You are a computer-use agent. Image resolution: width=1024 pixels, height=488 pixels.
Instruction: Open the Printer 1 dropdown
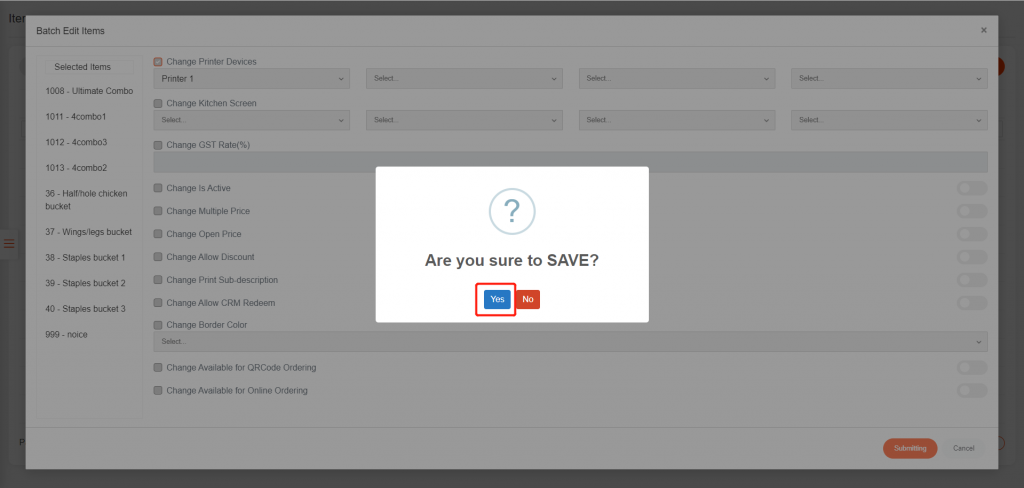coord(253,78)
